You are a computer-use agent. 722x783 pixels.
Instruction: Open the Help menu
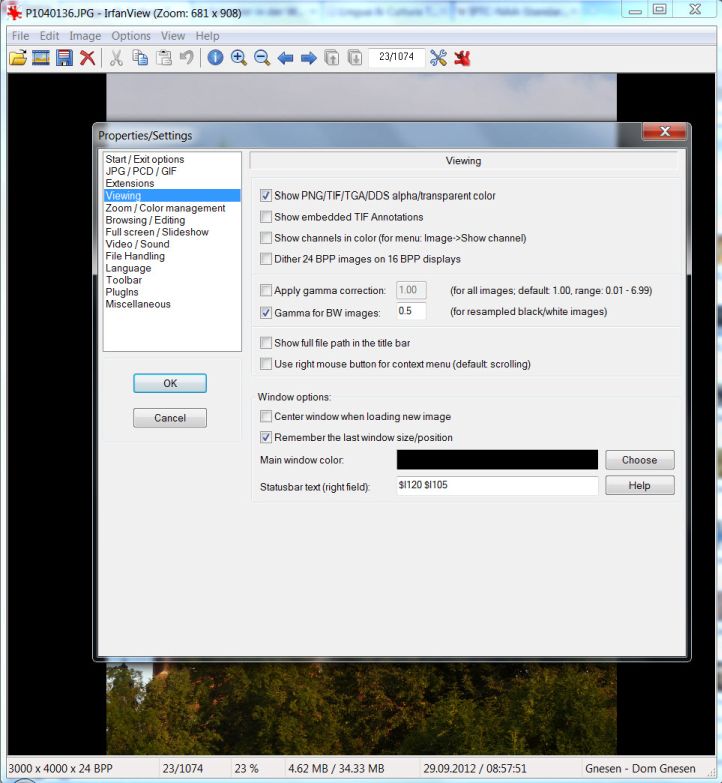click(207, 36)
